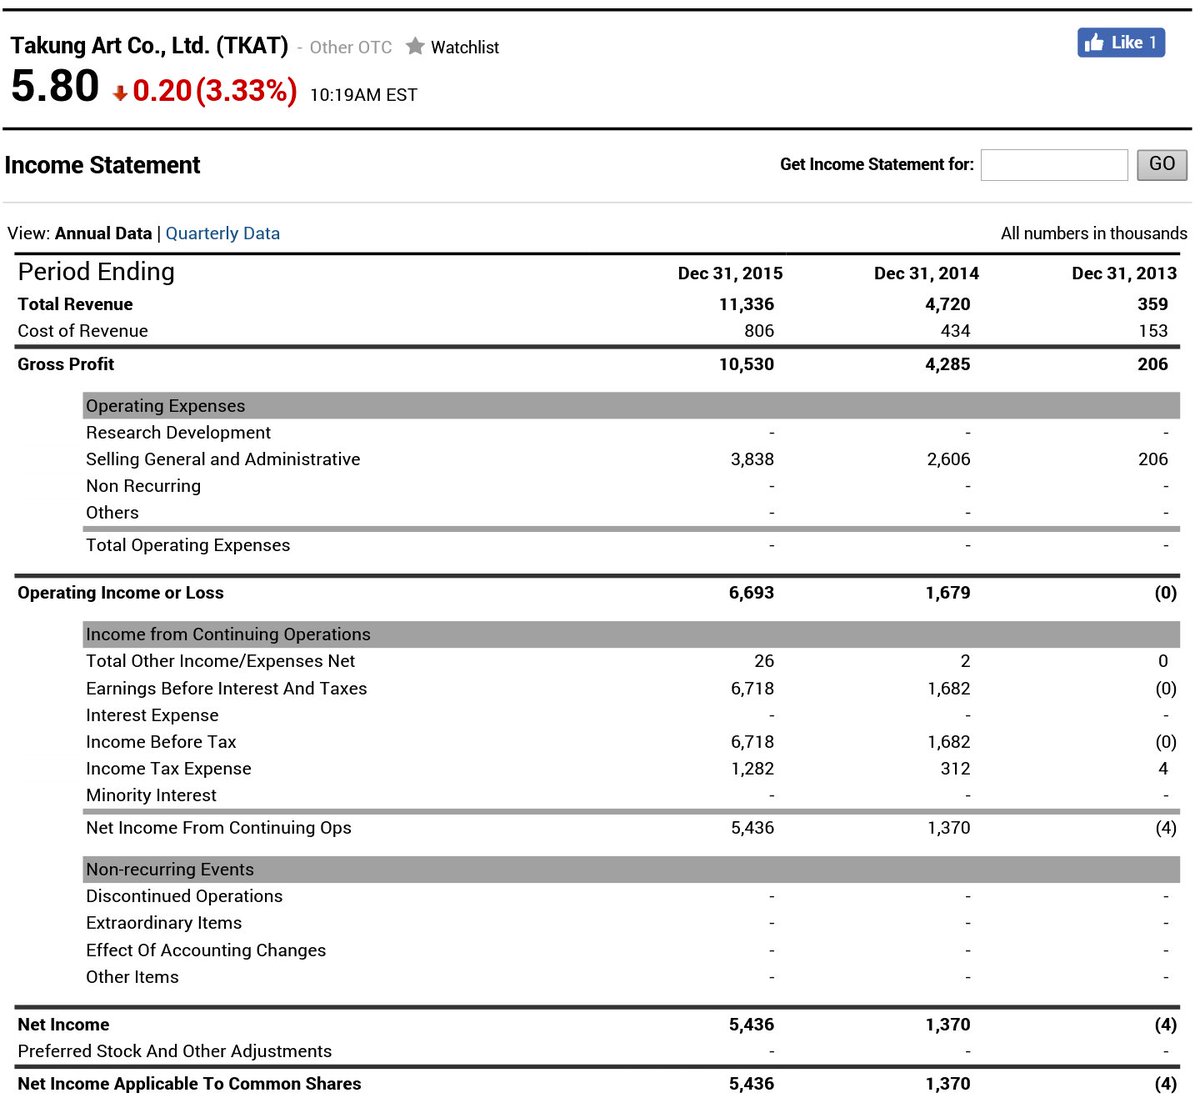The image size is (1200, 1118).
Task: Click the Dec 31, 2015 column header
Action: coord(730,273)
